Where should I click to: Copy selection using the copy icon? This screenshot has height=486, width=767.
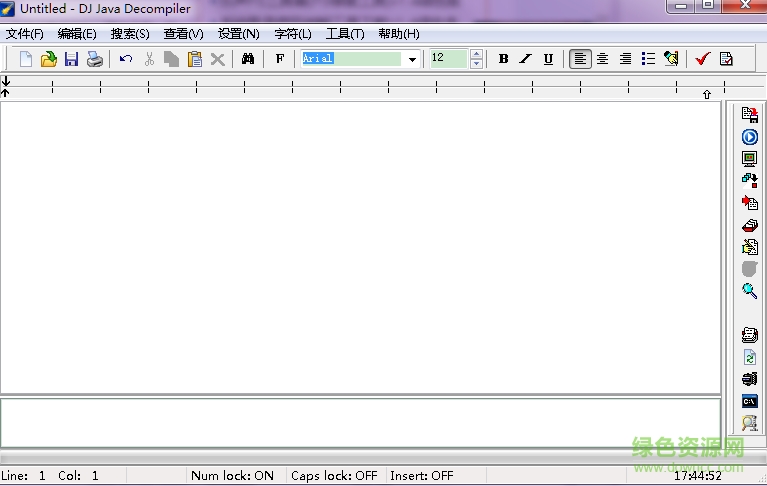point(171,59)
